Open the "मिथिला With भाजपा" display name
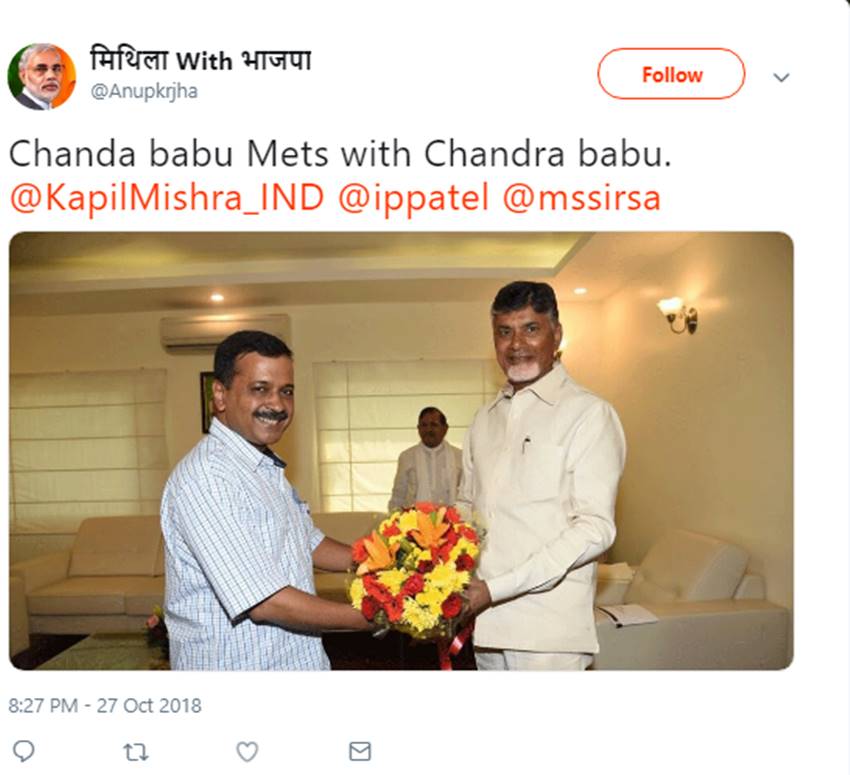Viewport: 850px width, 775px height. (x=200, y=60)
